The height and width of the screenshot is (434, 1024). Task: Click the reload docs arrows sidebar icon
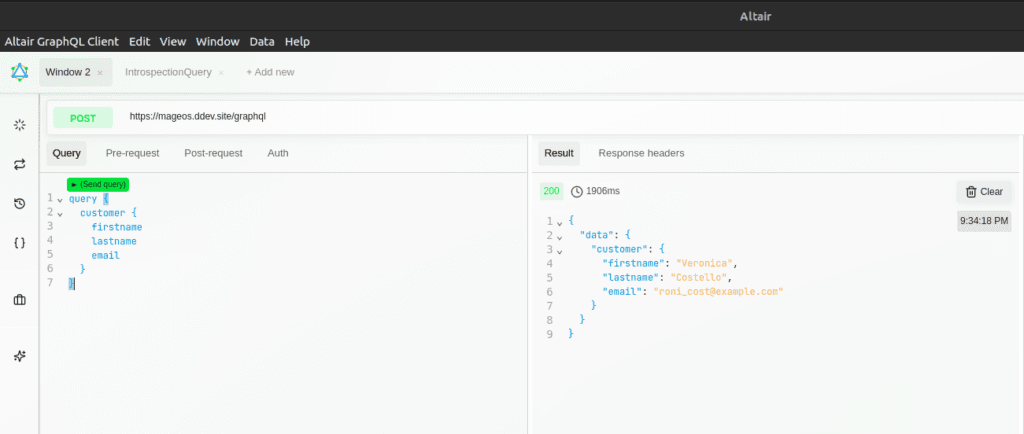(x=20, y=164)
